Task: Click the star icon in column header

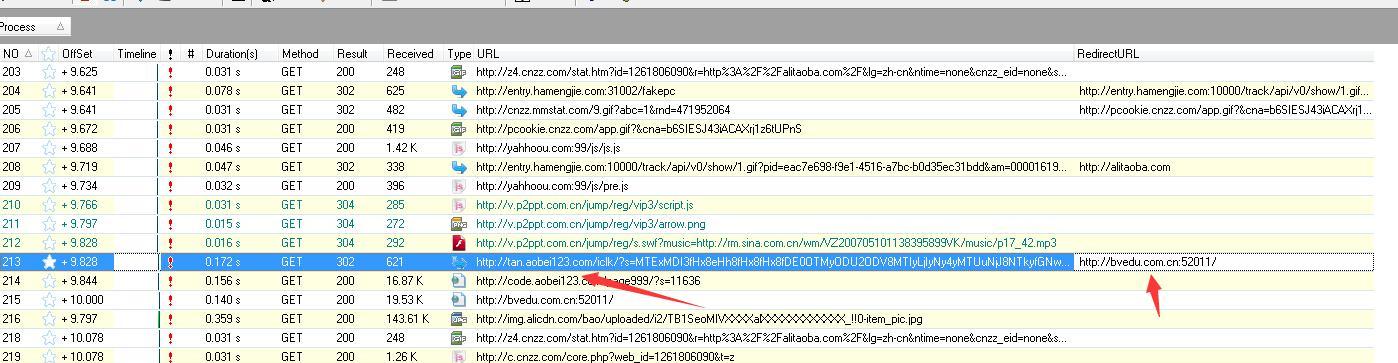Action: point(49,53)
